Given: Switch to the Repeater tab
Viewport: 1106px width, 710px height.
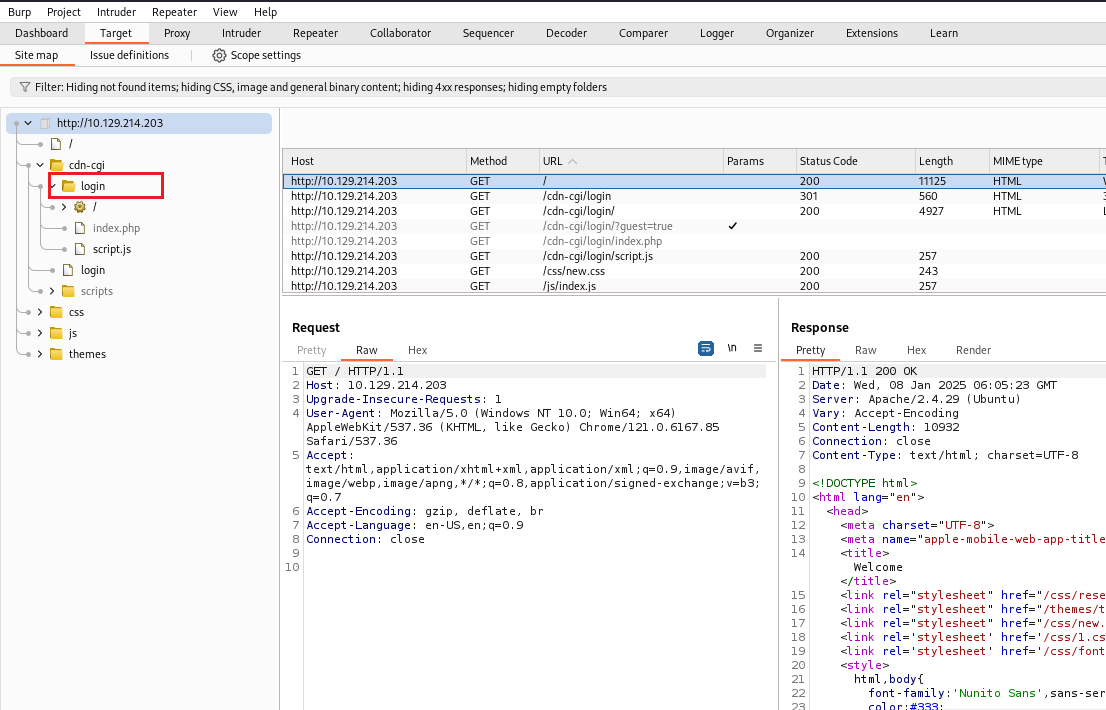Looking at the screenshot, I should [315, 33].
